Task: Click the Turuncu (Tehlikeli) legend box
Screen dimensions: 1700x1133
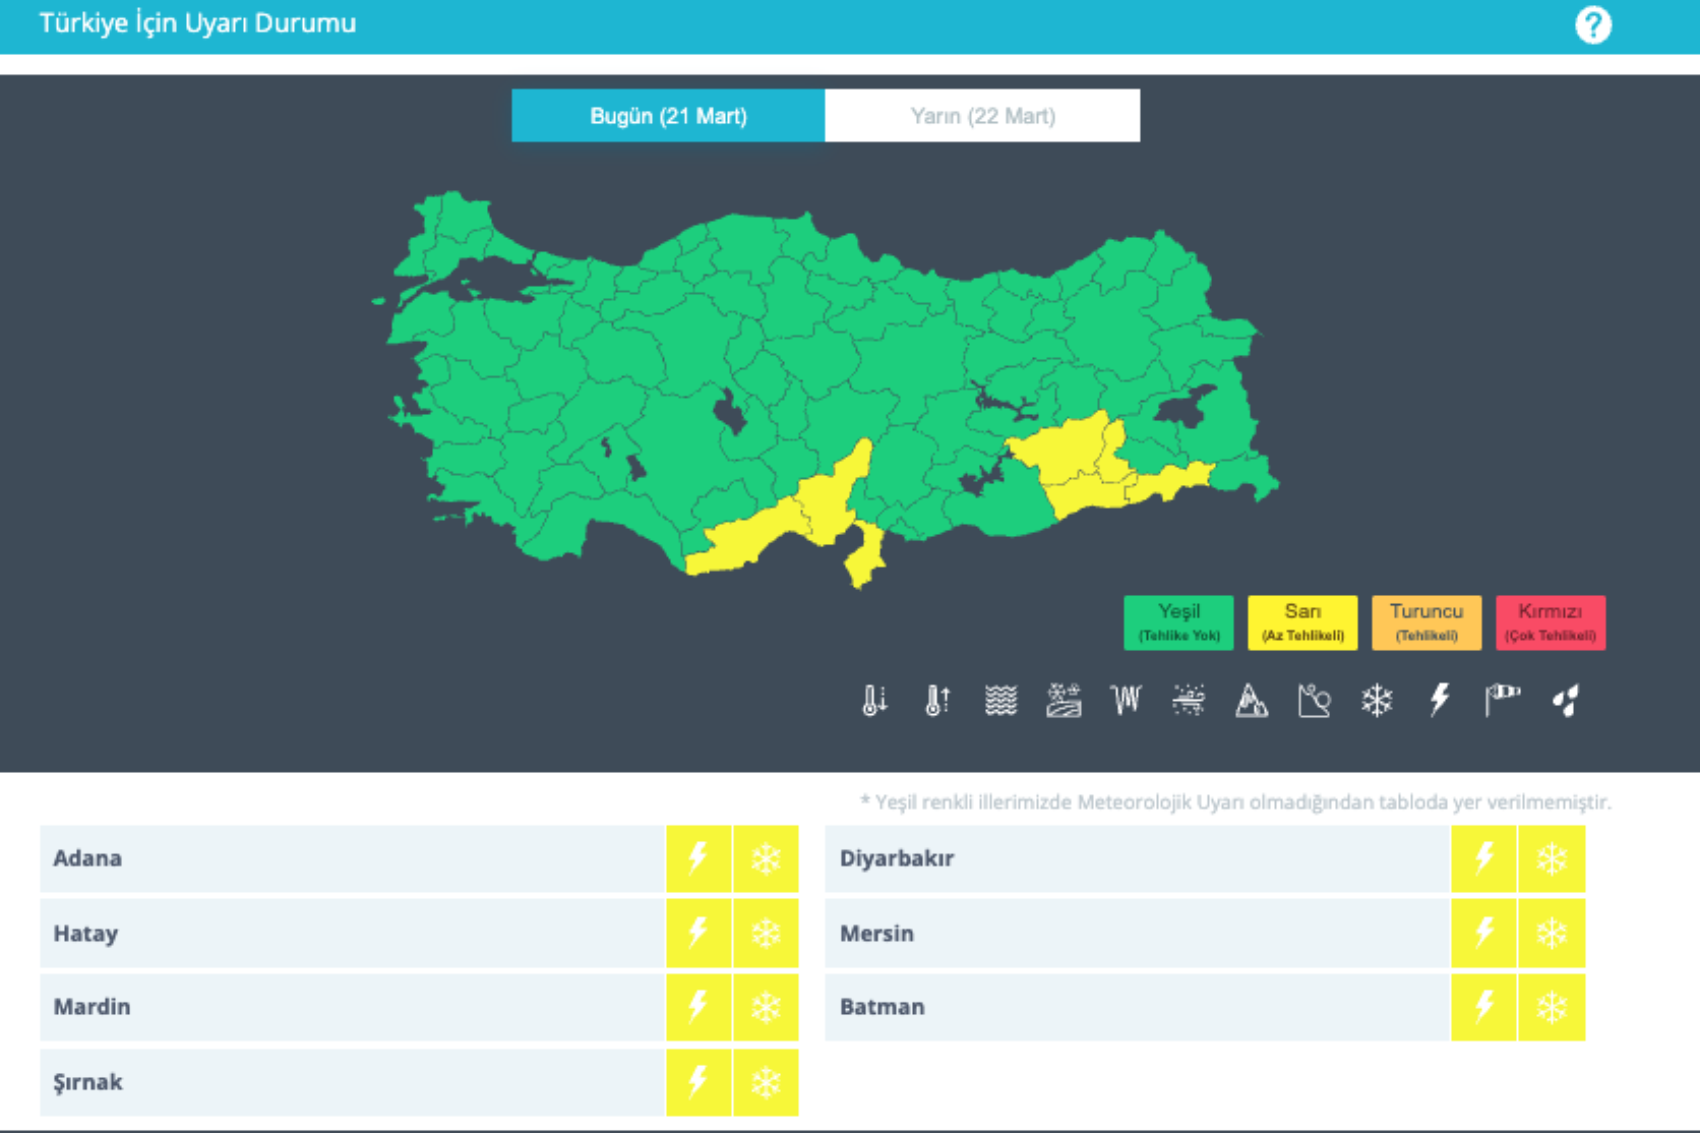Action: click(1426, 623)
